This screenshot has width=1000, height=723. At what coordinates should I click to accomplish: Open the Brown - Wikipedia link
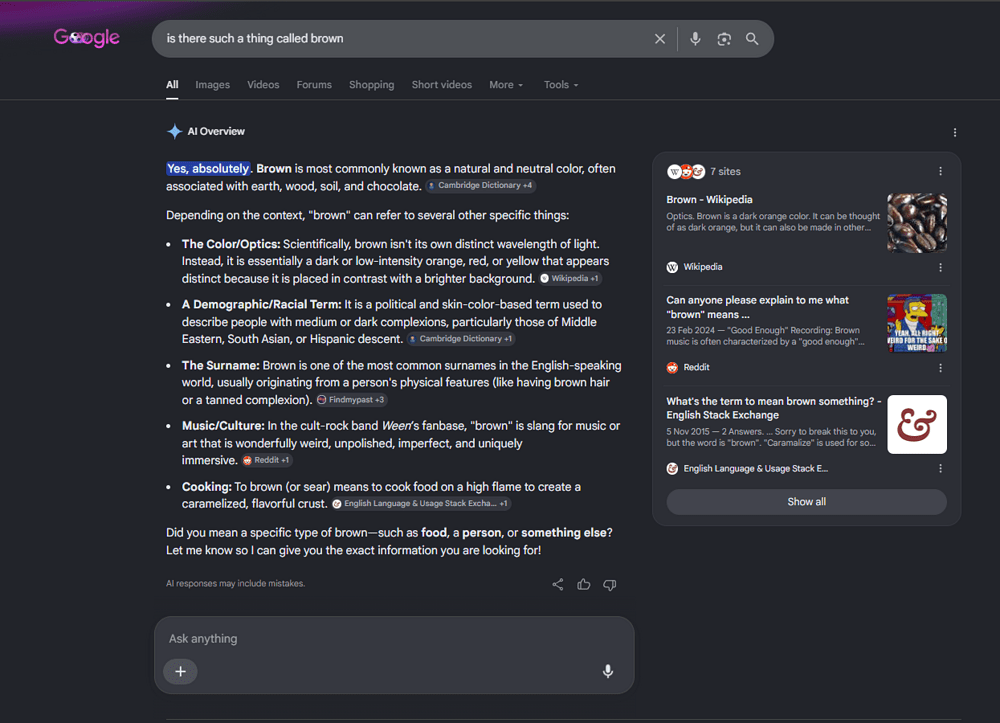(709, 200)
